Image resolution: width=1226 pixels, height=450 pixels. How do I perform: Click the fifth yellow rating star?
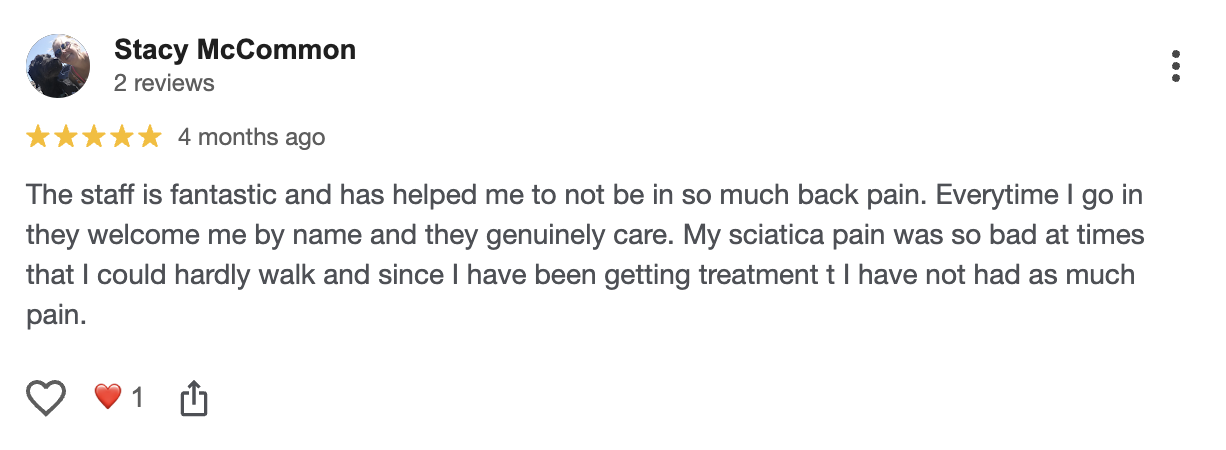(x=149, y=137)
